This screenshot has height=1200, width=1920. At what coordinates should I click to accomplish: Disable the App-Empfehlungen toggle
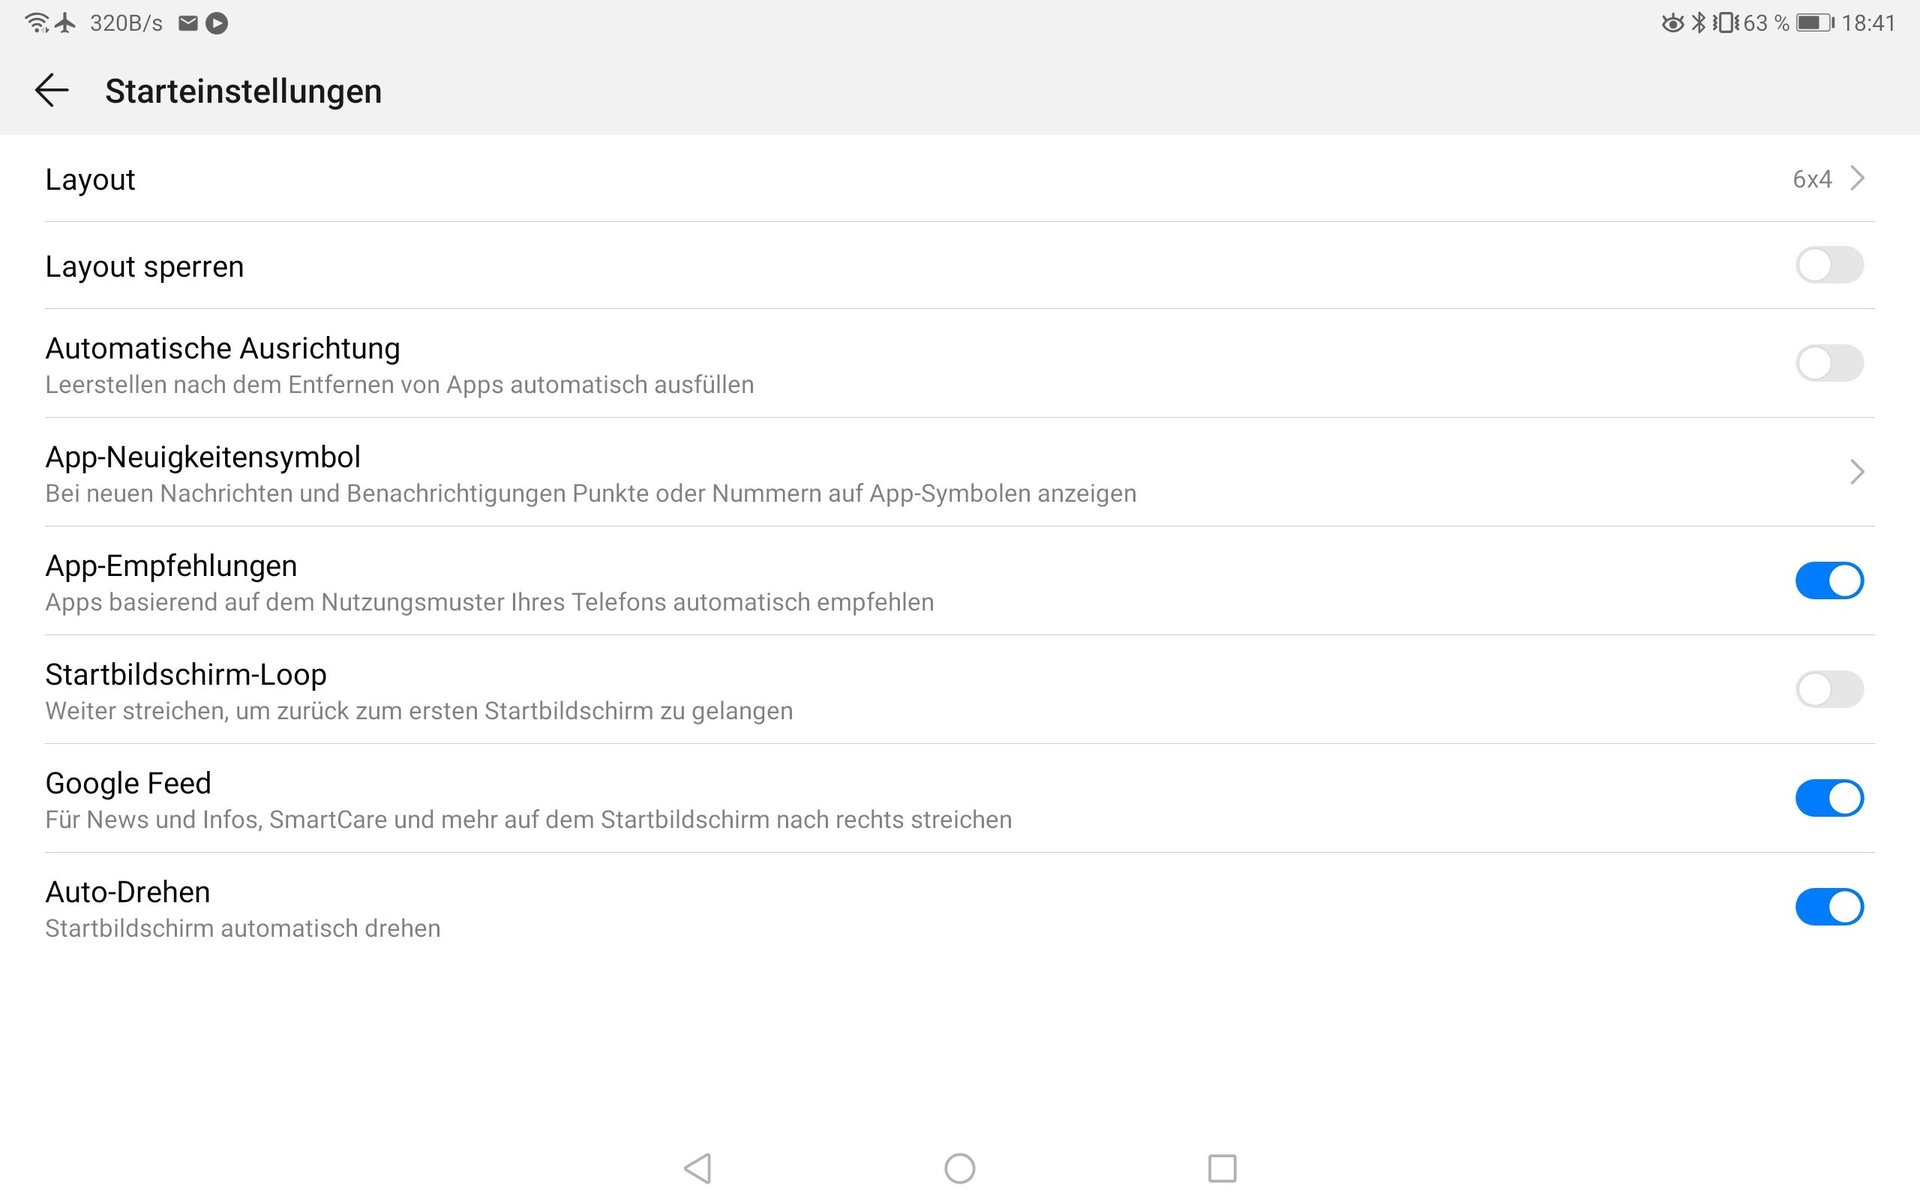click(1829, 580)
